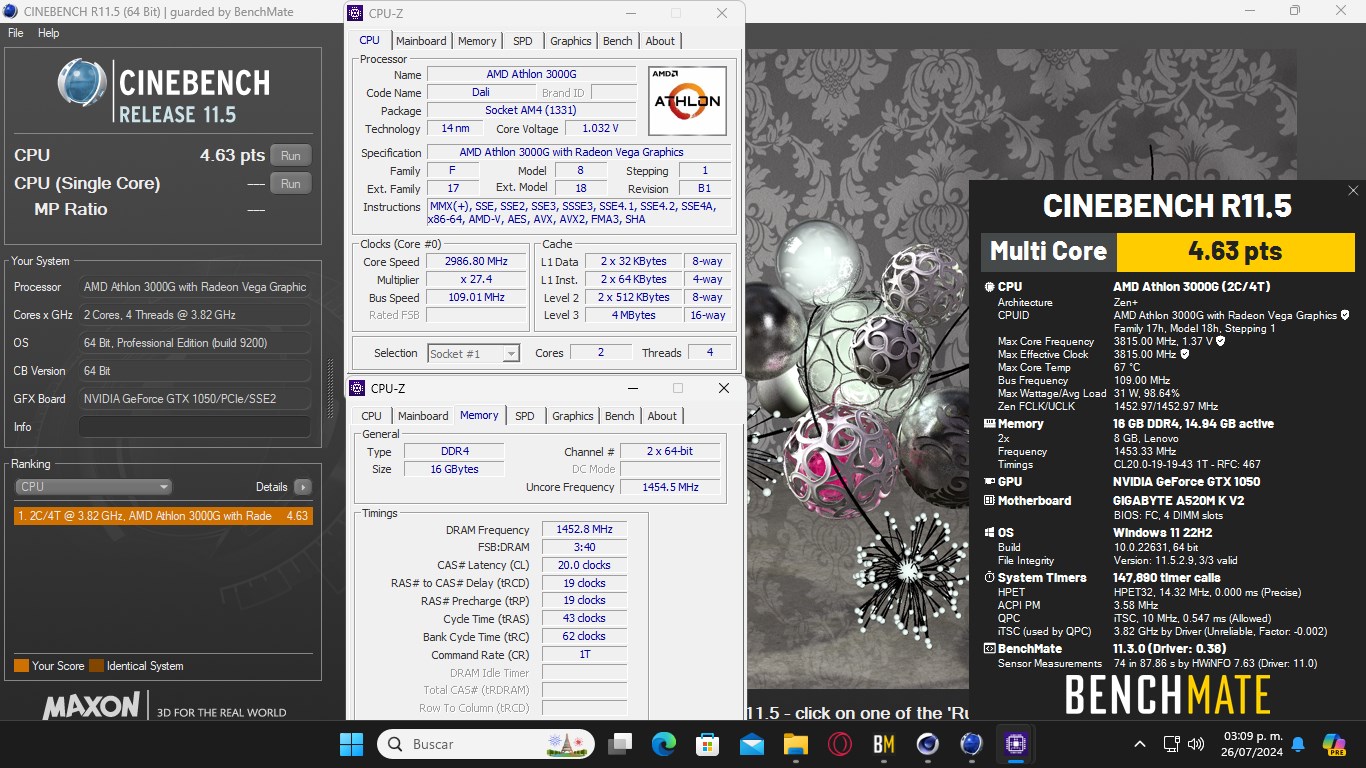Select the ranking entry 2C/4T @ 3.82 GHz
Viewport: 1366px width, 768px height.
point(163,516)
